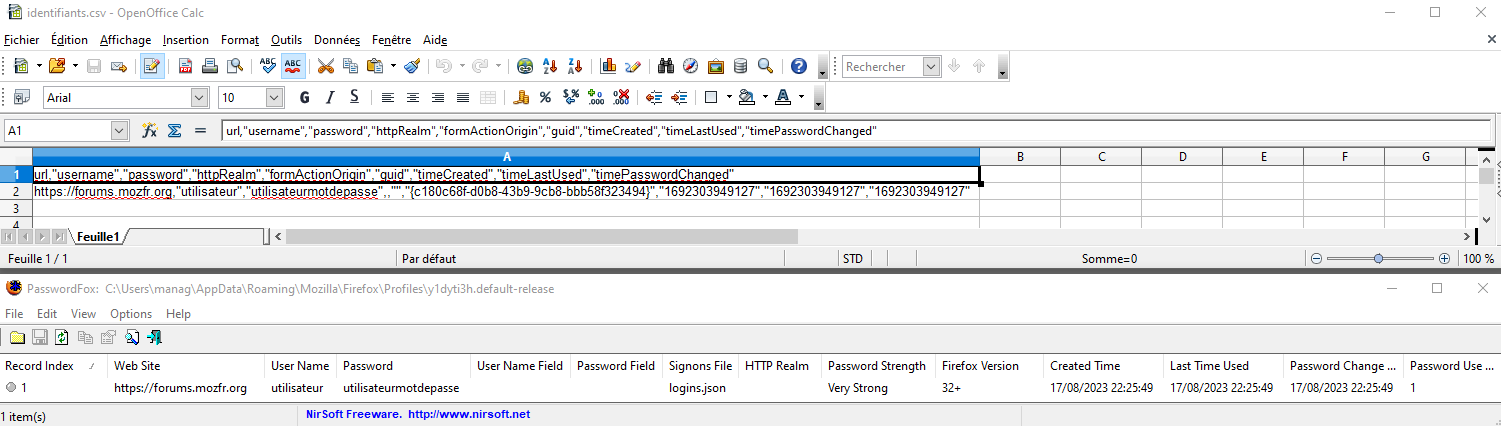This screenshot has height=426, width=1501.
Task: Sort by Web Site column header in PasswordFox
Action: pos(186,365)
